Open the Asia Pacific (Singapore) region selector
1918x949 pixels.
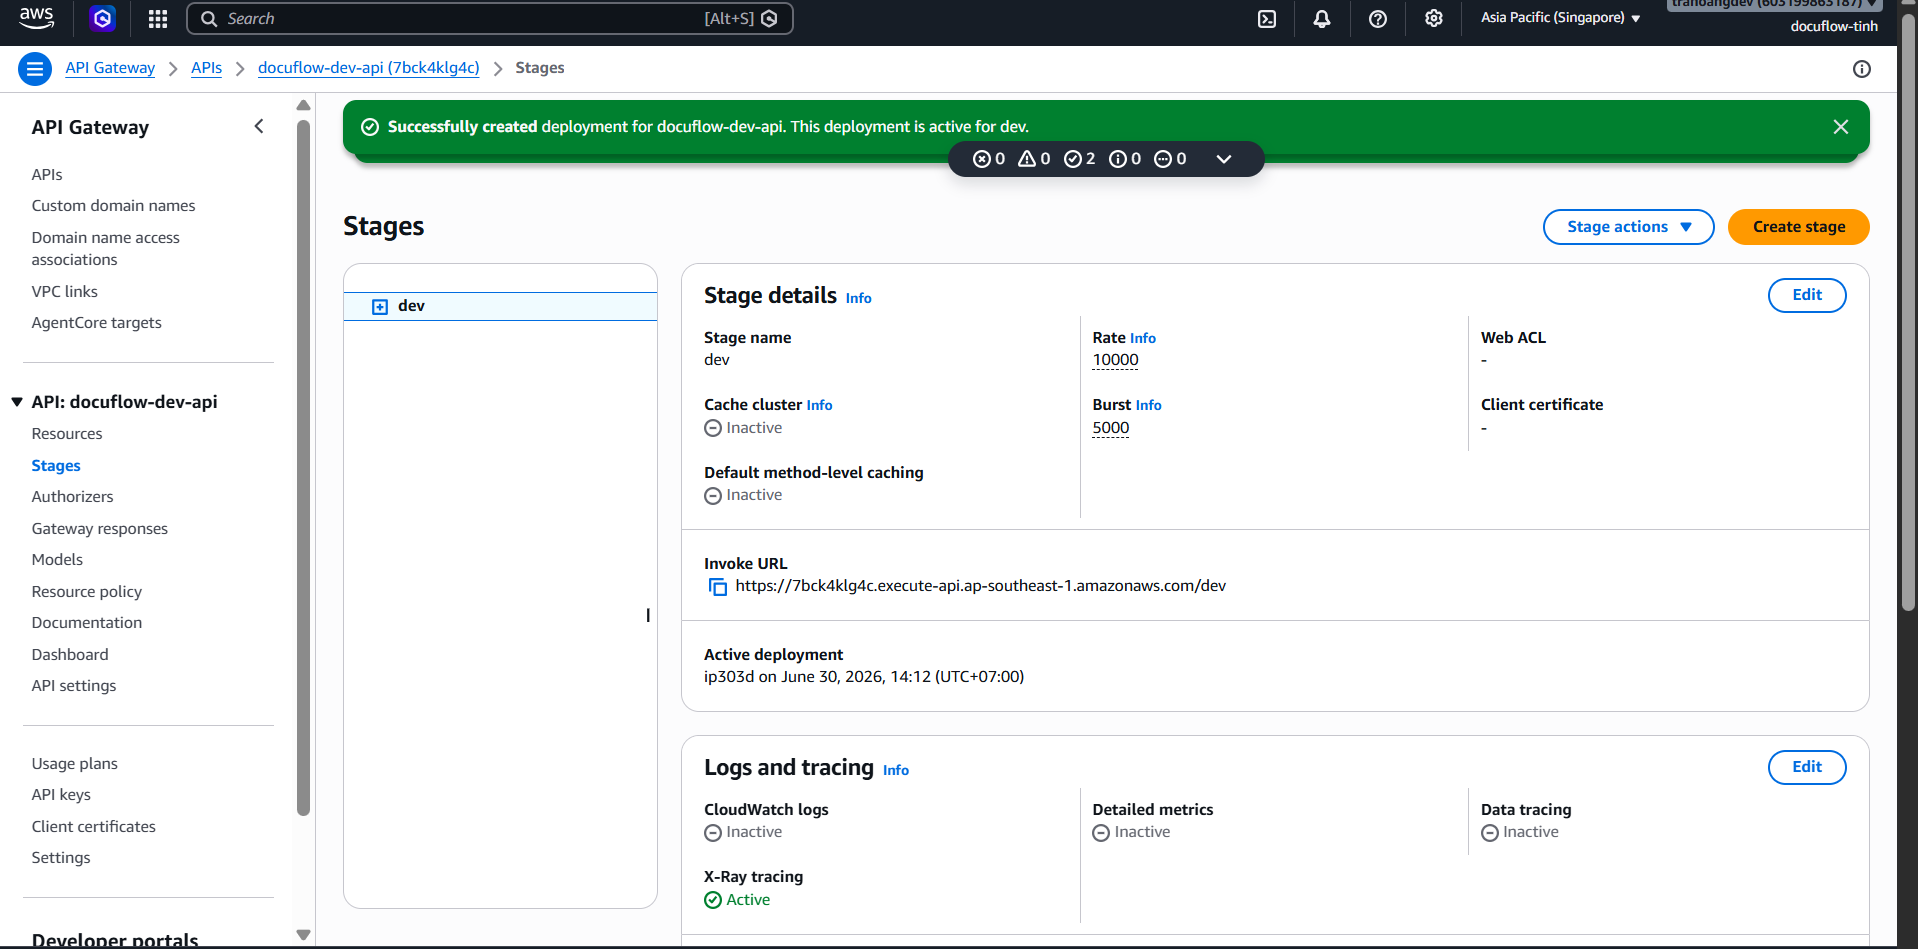tap(1560, 18)
